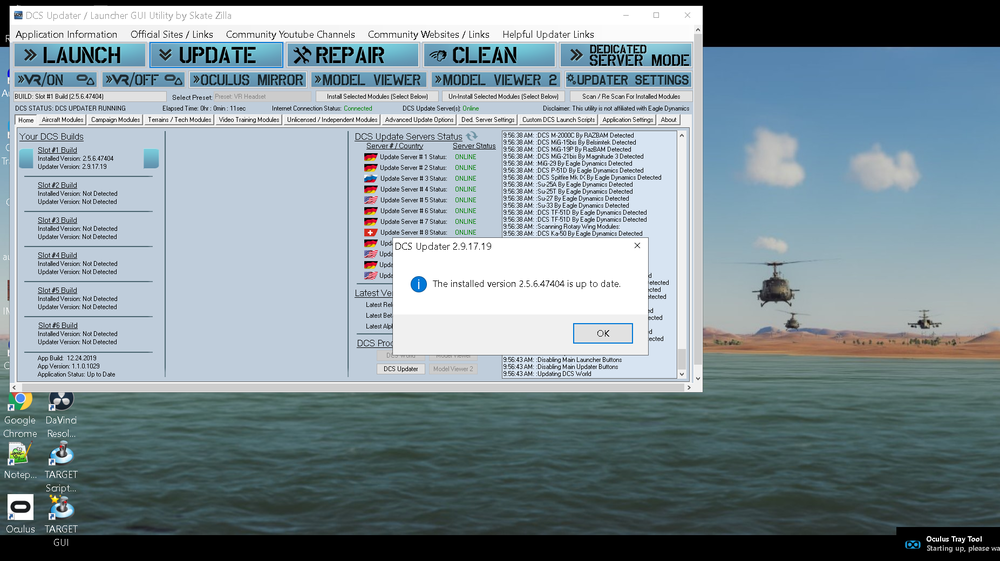Viewport: 1000px width, 561px height.
Task: Open Application Information menu
Action: click(x=66, y=34)
